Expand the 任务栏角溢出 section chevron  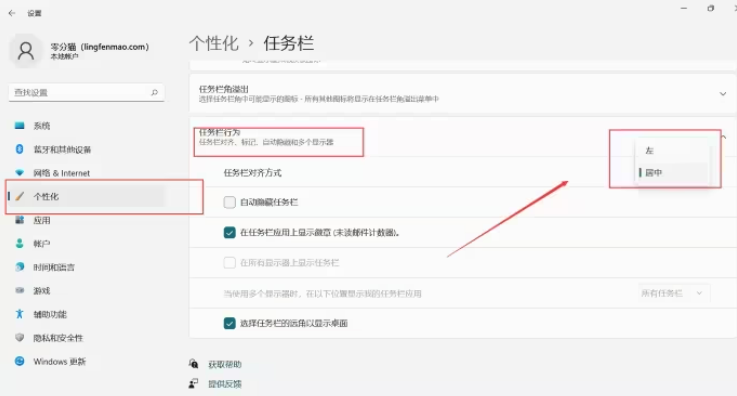[722, 94]
